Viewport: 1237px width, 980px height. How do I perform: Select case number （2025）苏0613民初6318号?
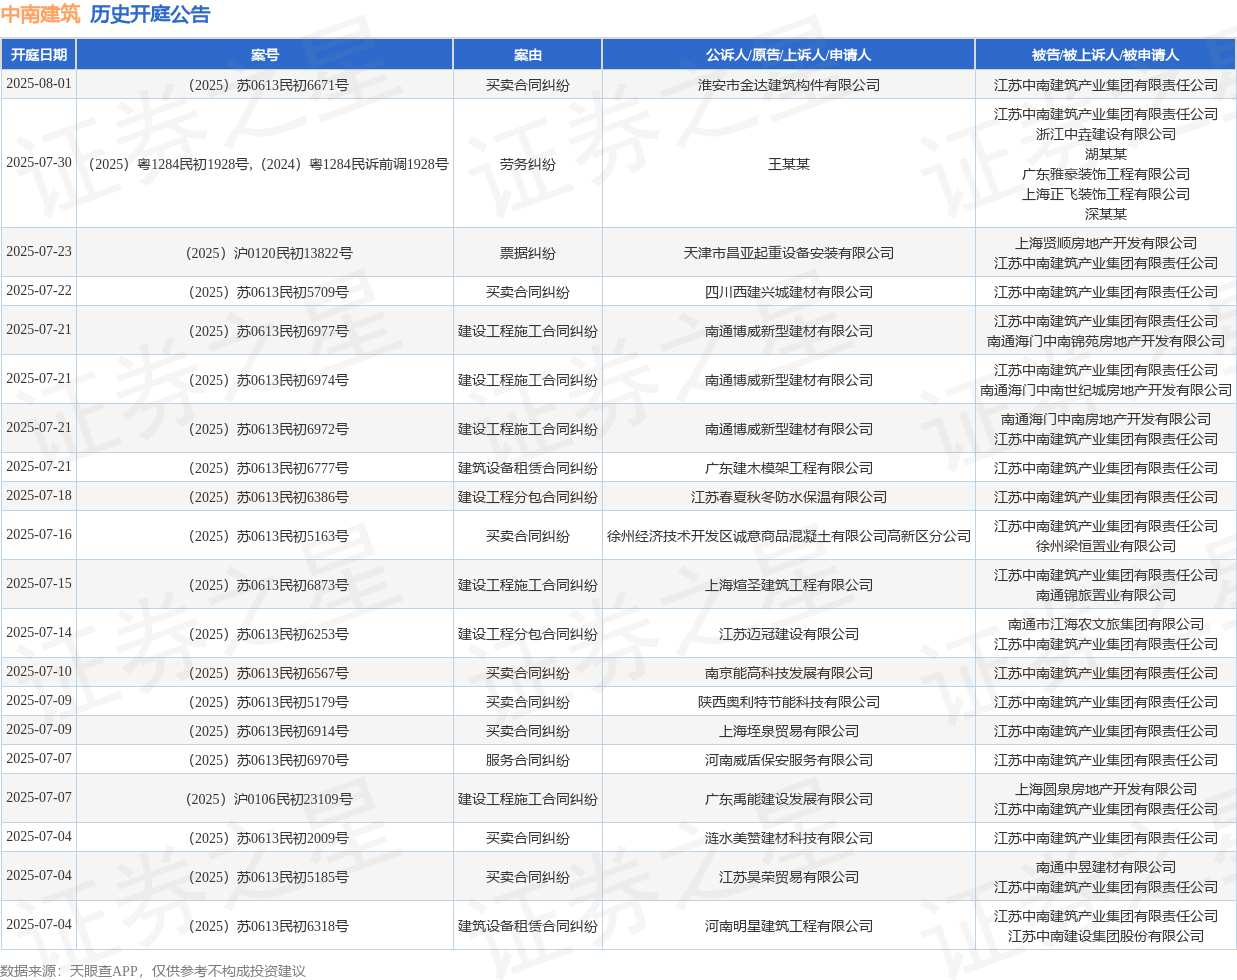[265, 926]
